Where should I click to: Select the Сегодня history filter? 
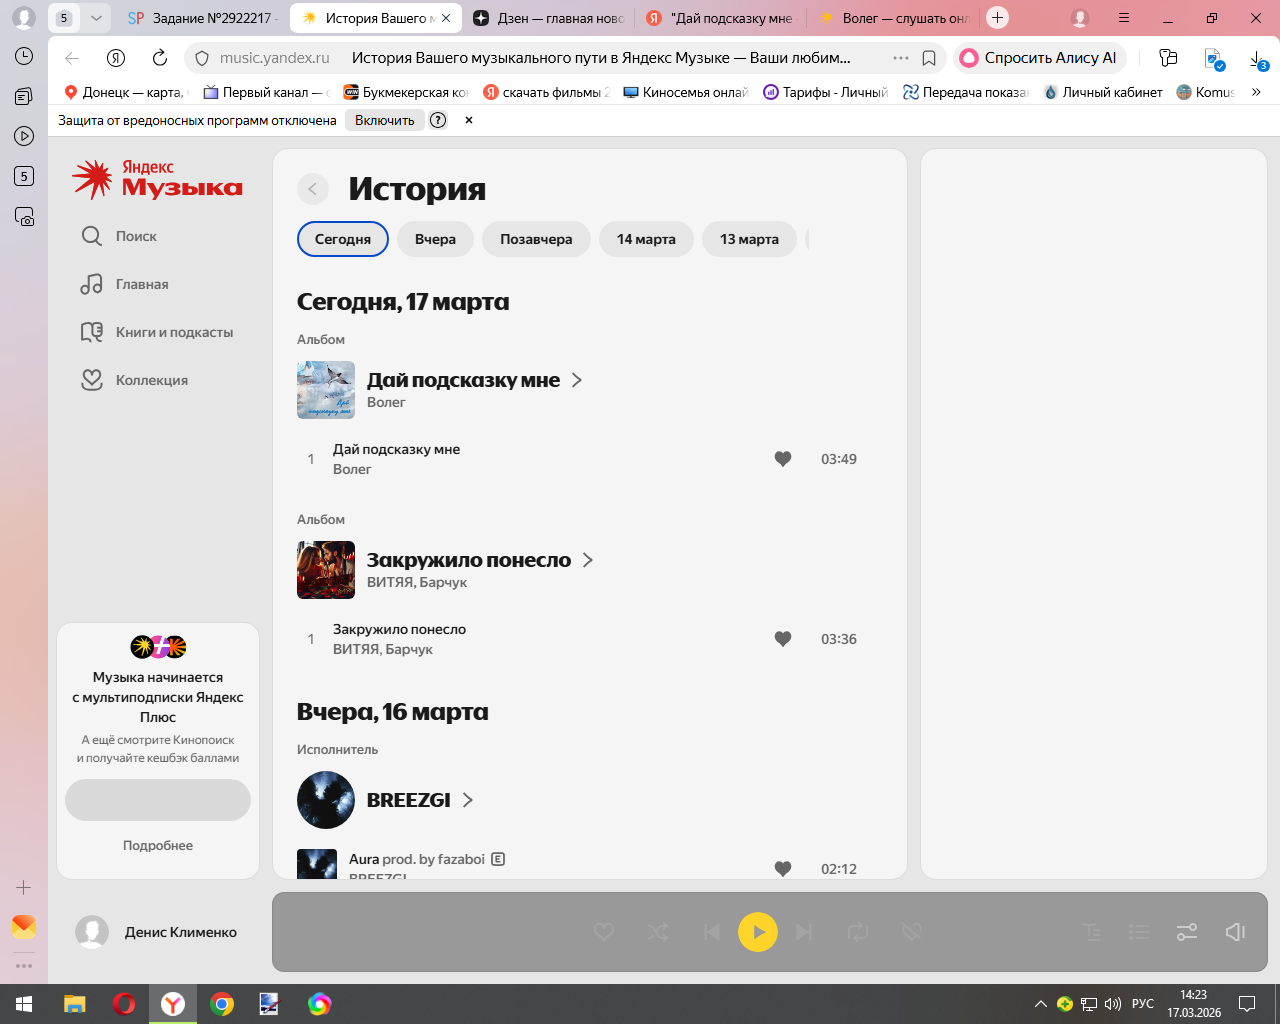pyautogui.click(x=343, y=239)
